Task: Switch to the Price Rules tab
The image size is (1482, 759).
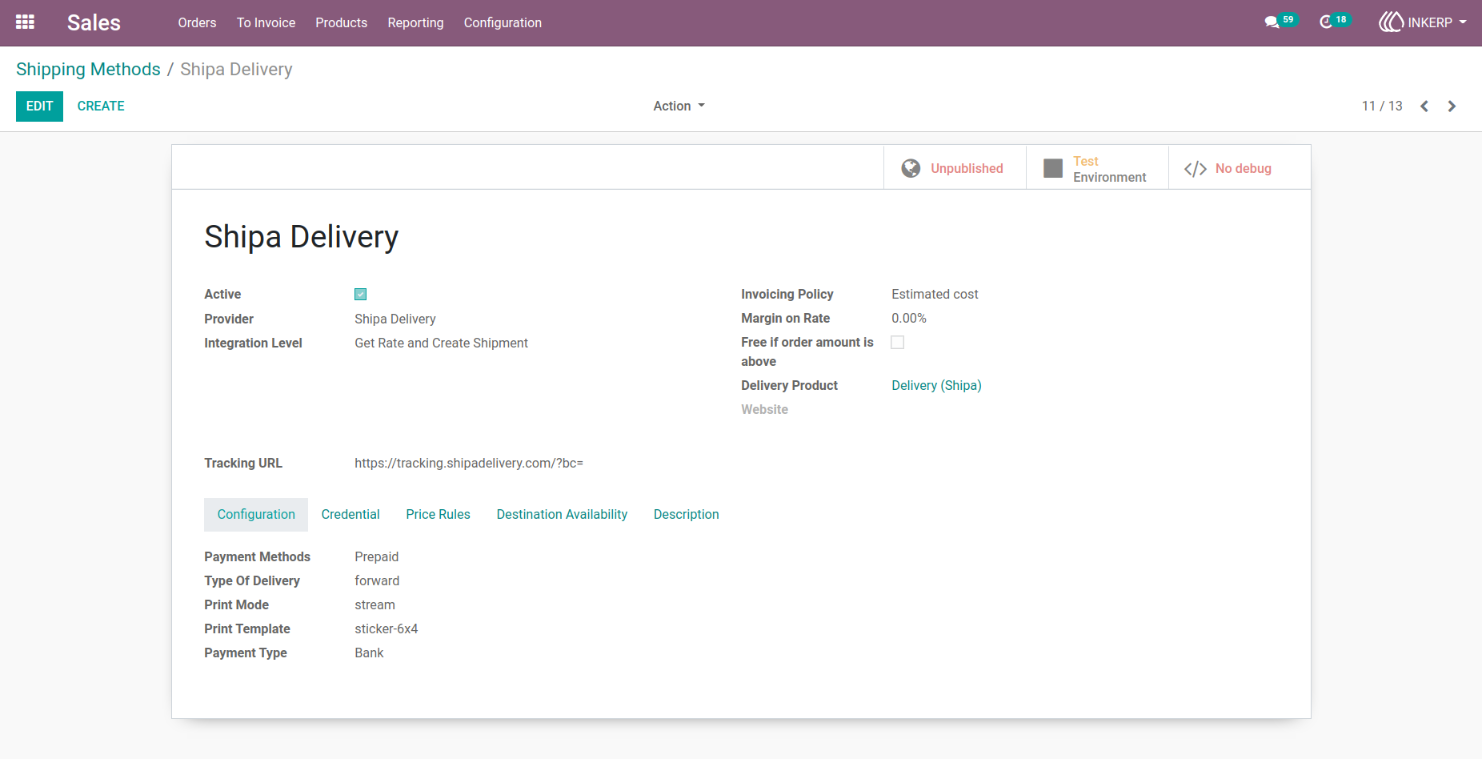Action: tap(438, 514)
